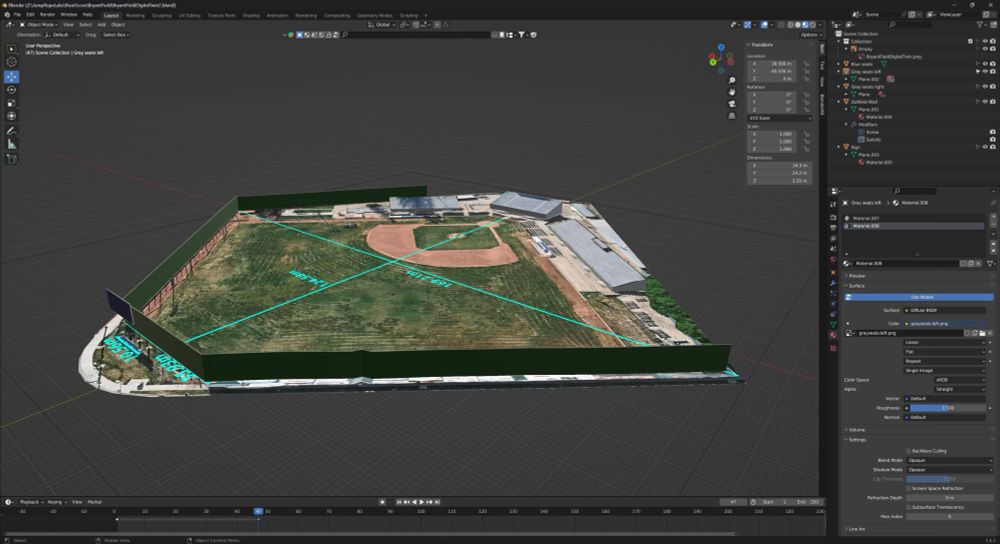Click the Pass Index field
The width and height of the screenshot is (1000, 544).
[x=950, y=517]
